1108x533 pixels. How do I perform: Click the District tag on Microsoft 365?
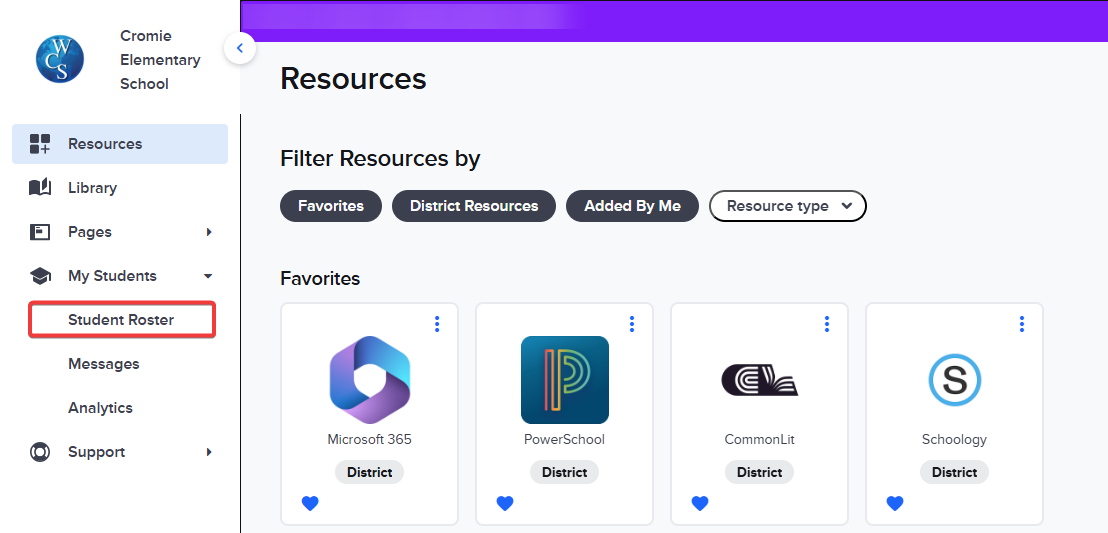click(x=370, y=472)
